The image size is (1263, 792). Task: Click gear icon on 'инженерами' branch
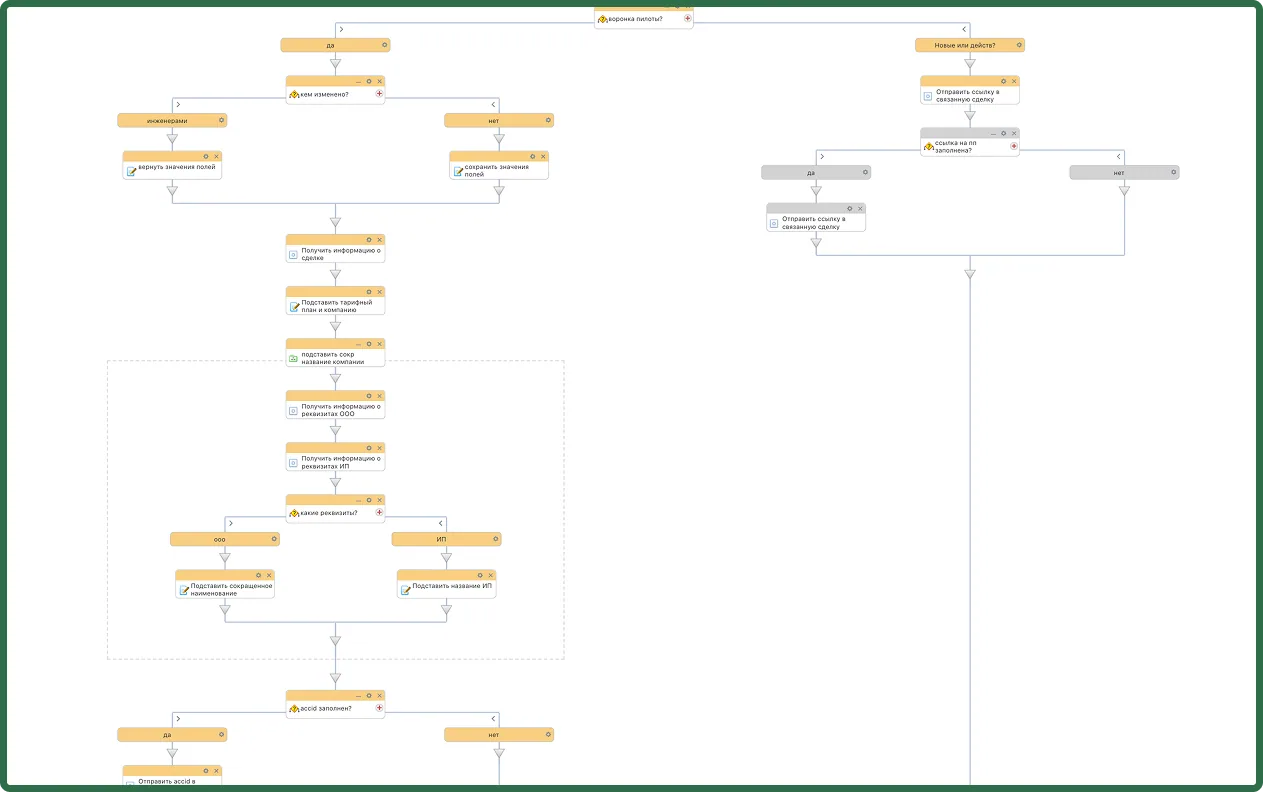(221, 120)
